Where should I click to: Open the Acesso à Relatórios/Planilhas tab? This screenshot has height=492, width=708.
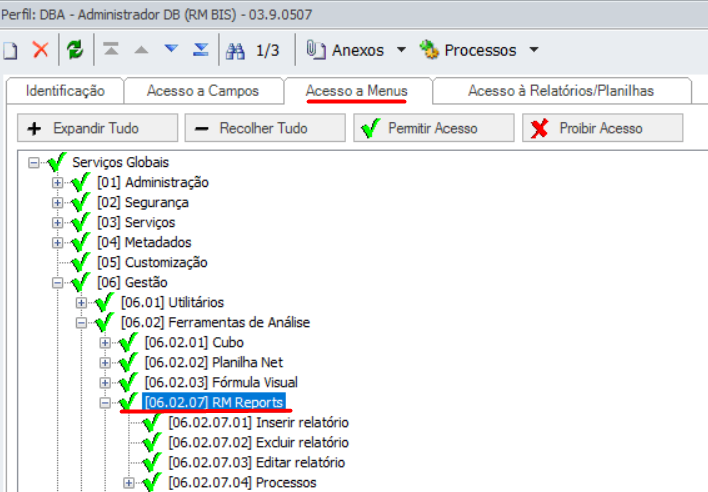561,91
